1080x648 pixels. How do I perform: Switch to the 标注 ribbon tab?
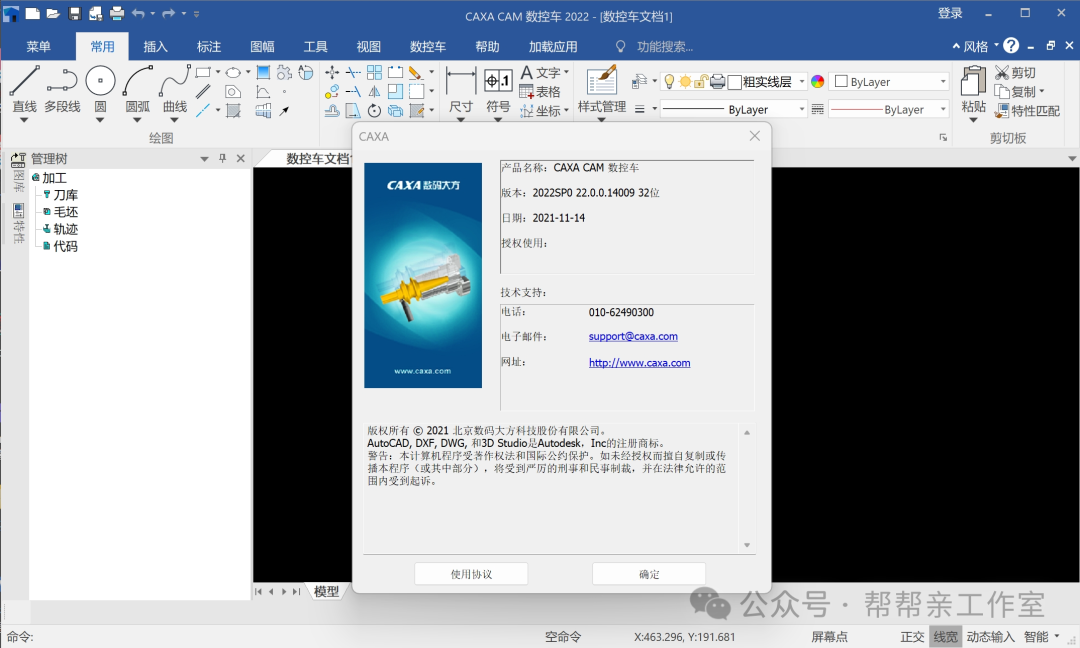pyautogui.click(x=209, y=46)
